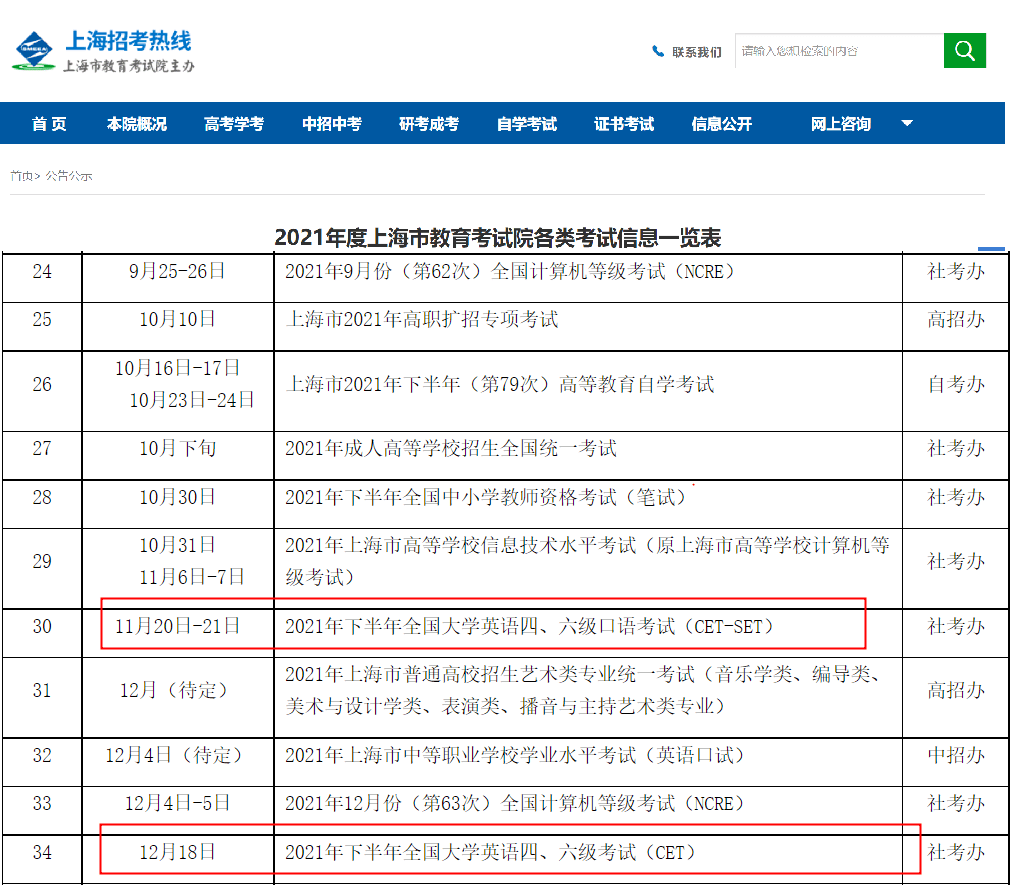This screenshot has width=1010, height=885.
Task: Click the blue diamond site logo
Action: pos(33,50)
